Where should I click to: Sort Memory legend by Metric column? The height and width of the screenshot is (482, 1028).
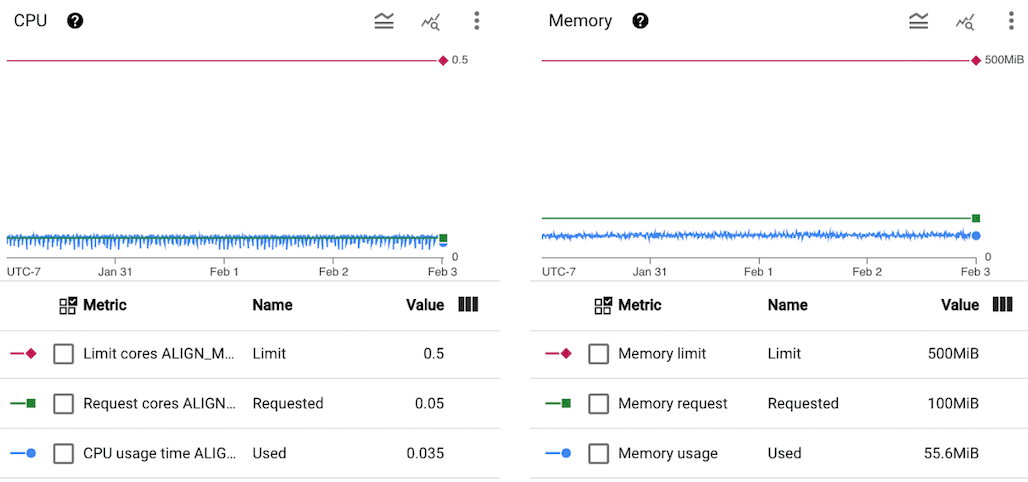tap(640, 305)
